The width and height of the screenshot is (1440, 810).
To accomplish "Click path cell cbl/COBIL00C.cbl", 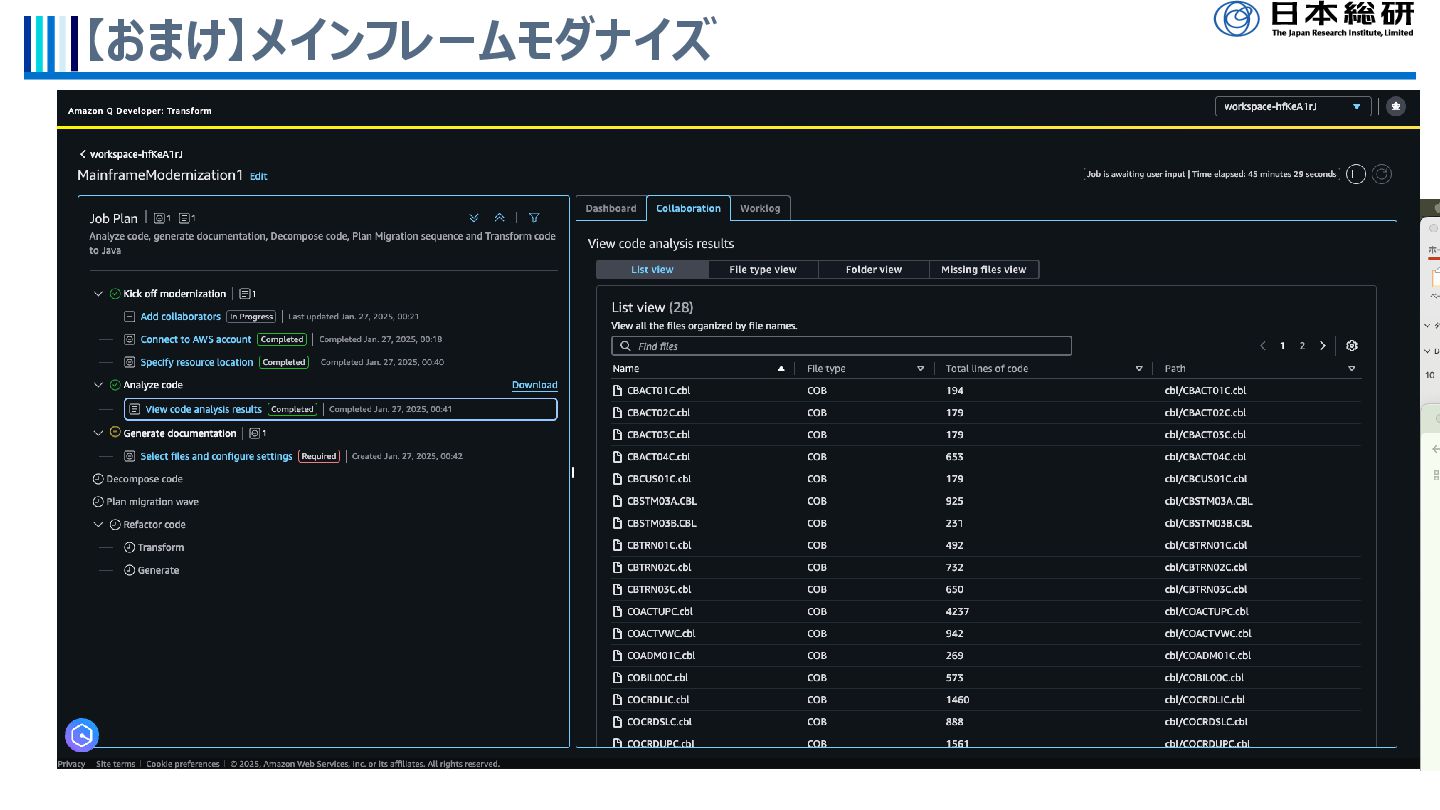I will (x=1204, y=678).
